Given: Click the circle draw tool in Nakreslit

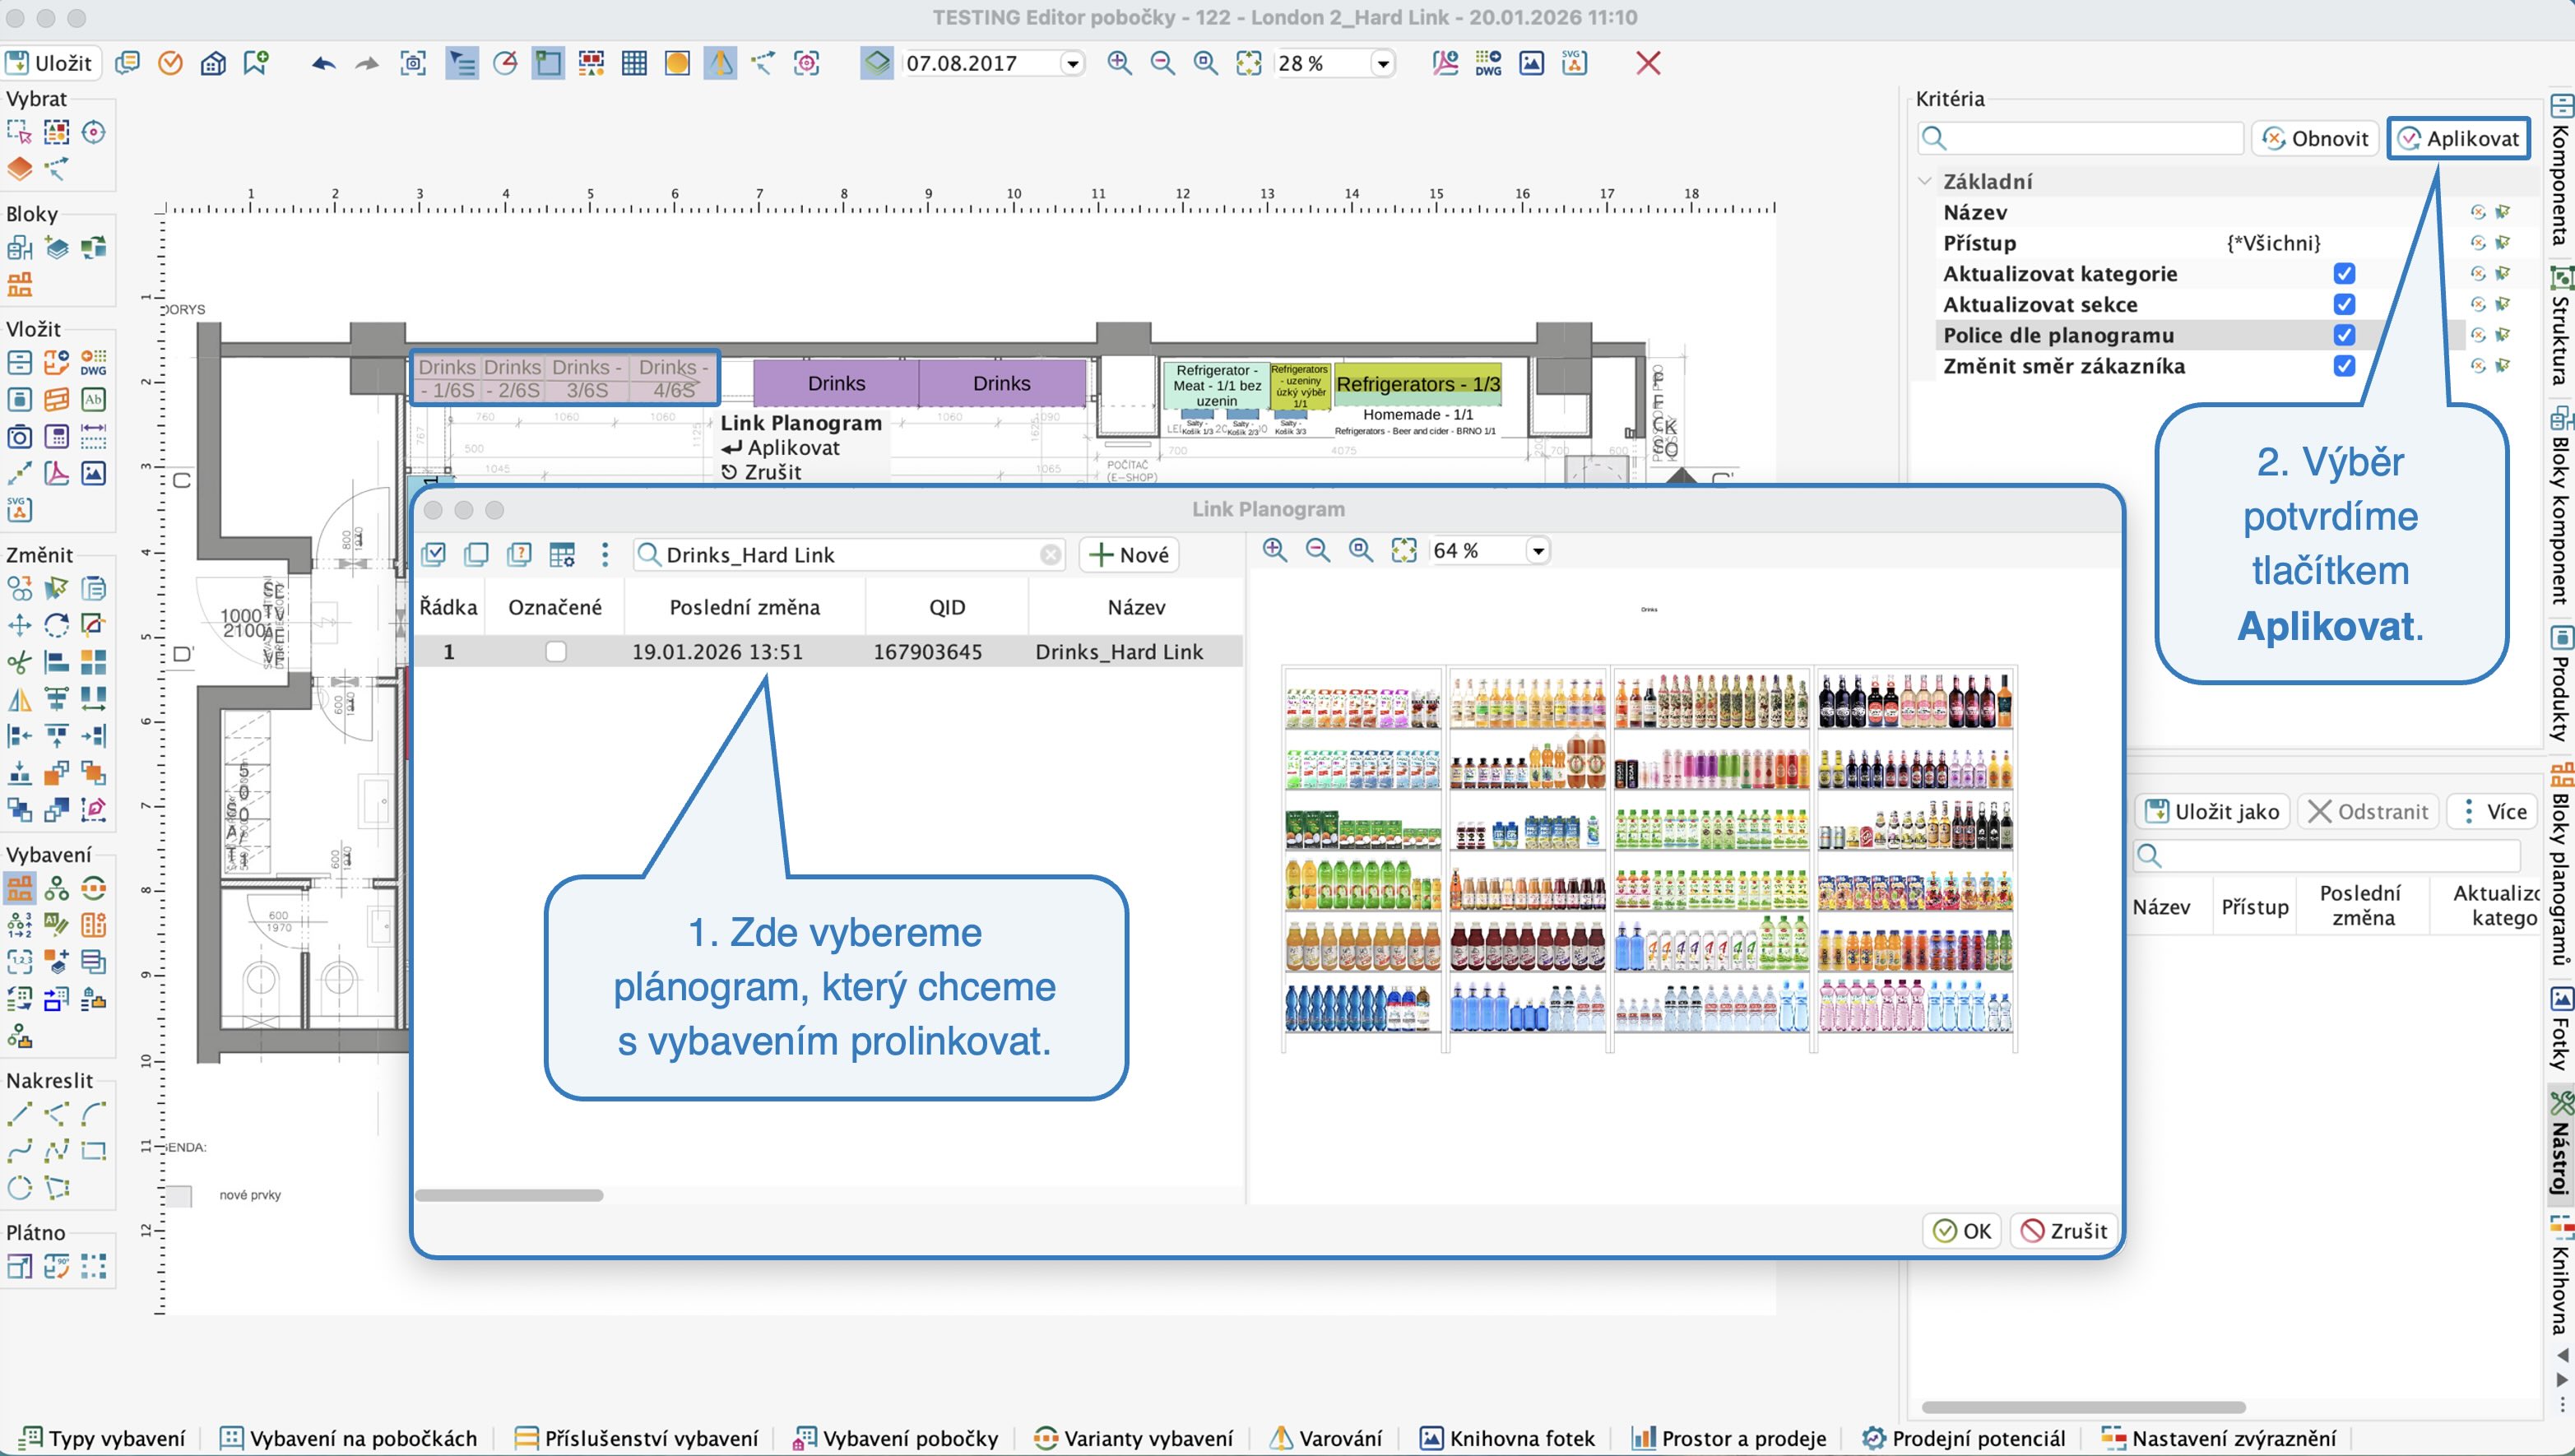Looking at the screenshot, I should click(x=20, y=1187).
